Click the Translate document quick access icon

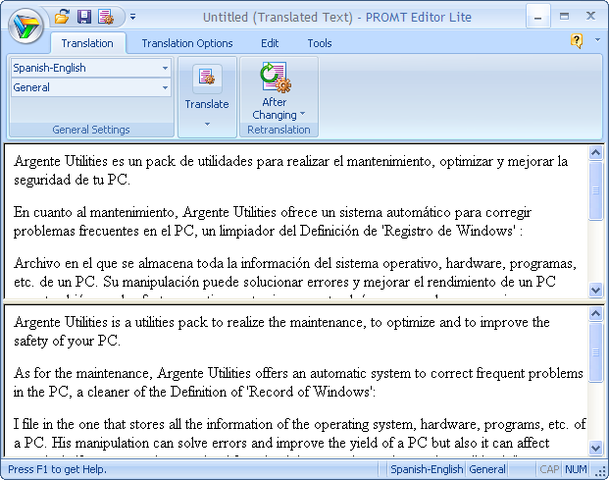coord(106,17)
